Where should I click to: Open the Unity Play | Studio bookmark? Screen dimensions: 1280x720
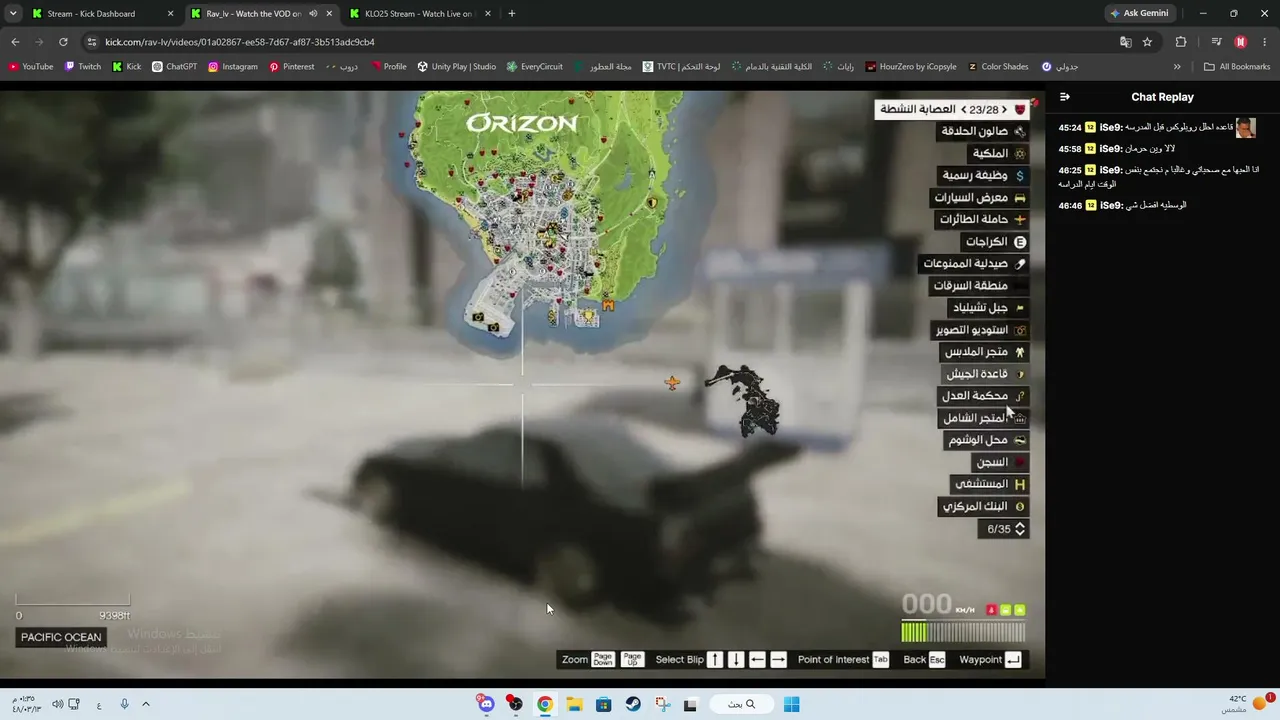point(457,67)
